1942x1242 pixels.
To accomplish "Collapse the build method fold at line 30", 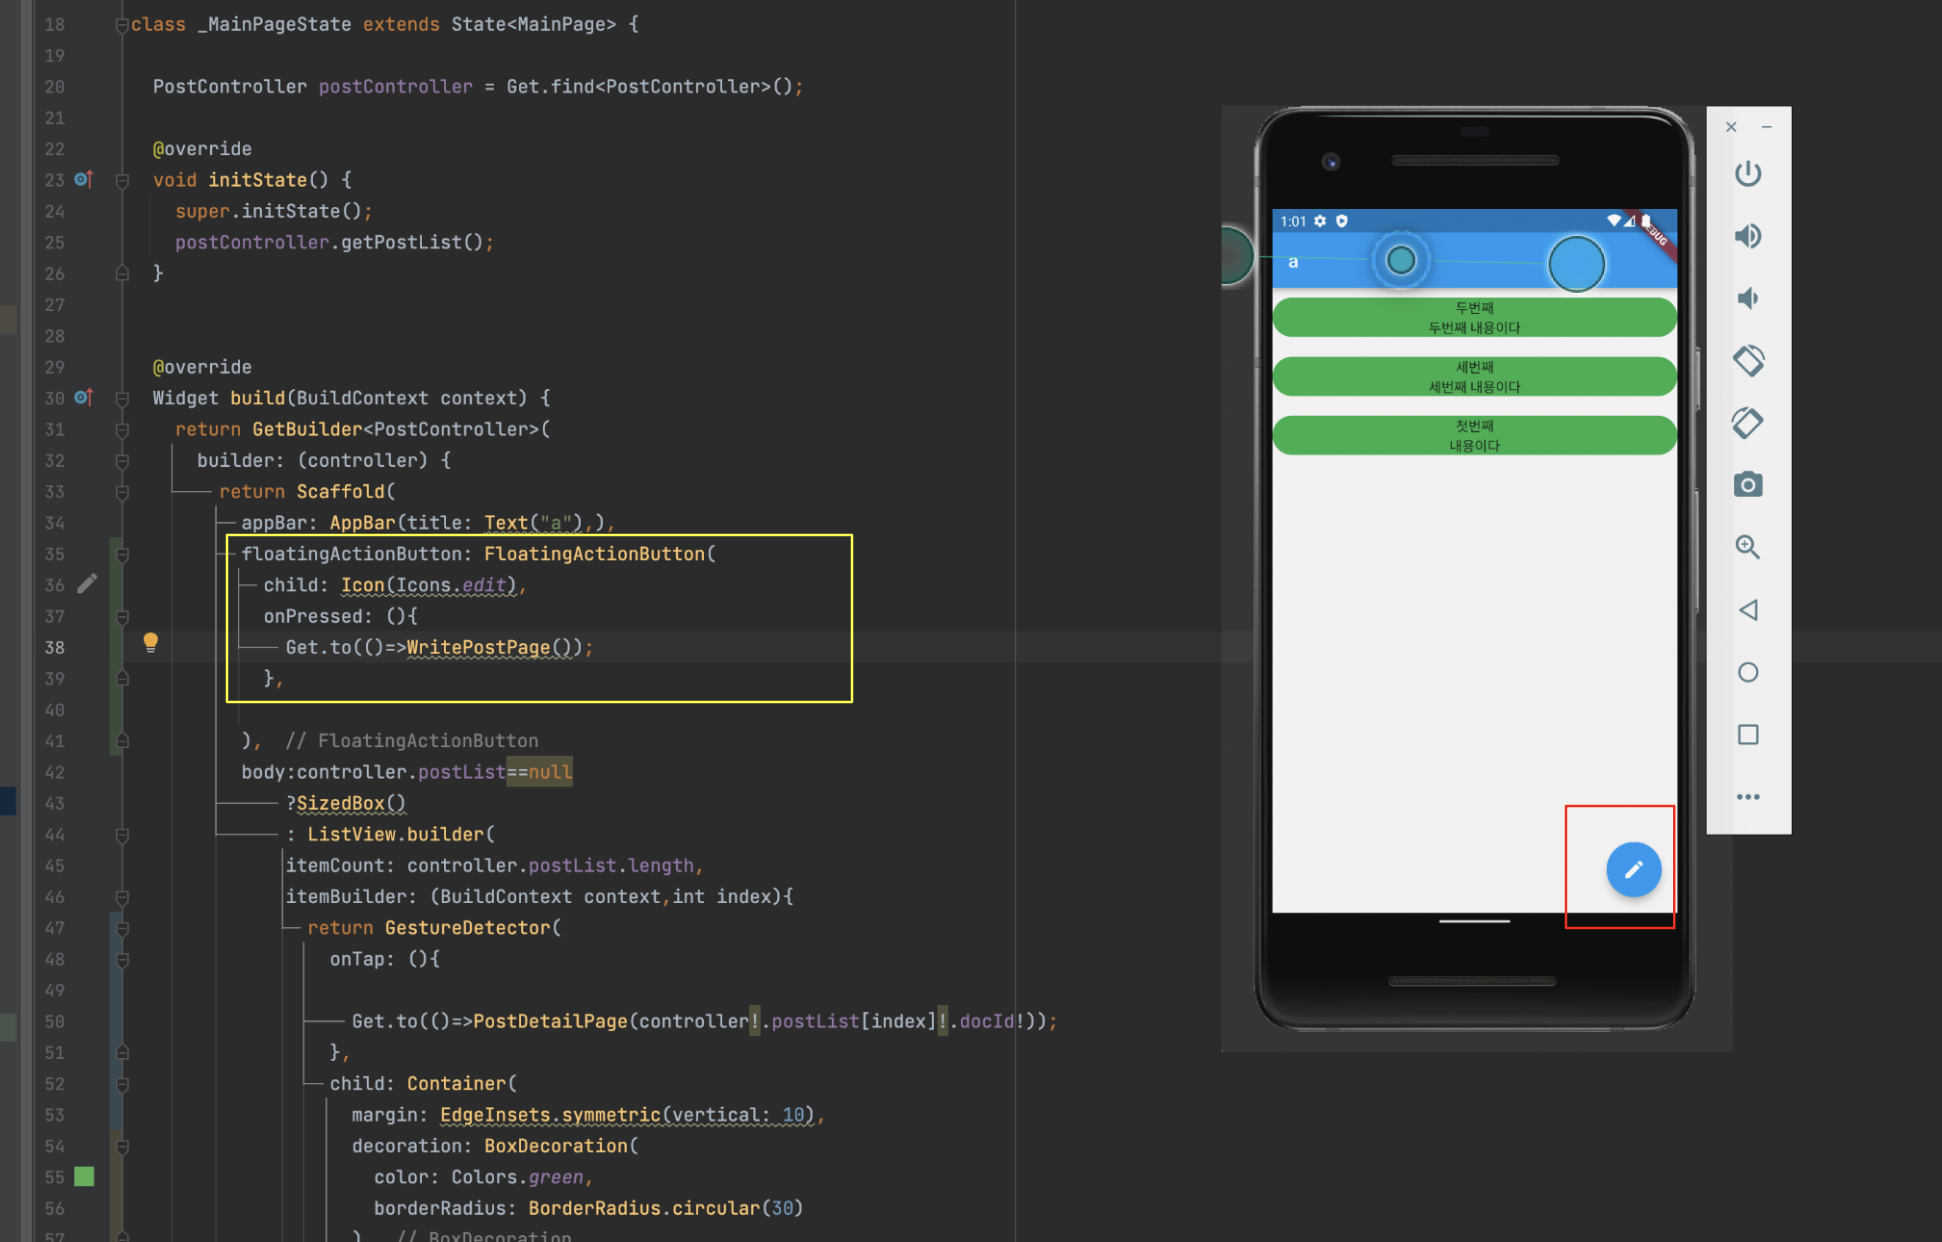I will tap(122, 399).
